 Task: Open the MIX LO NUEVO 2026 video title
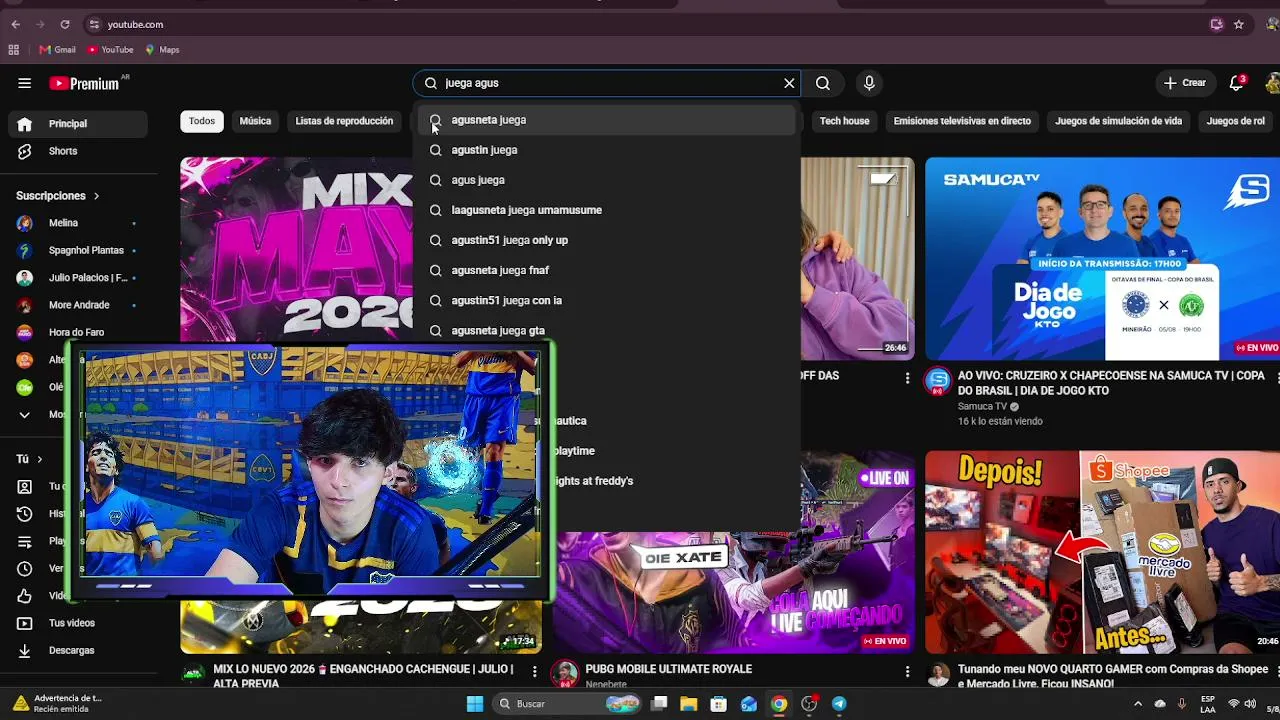coord(363,676)
